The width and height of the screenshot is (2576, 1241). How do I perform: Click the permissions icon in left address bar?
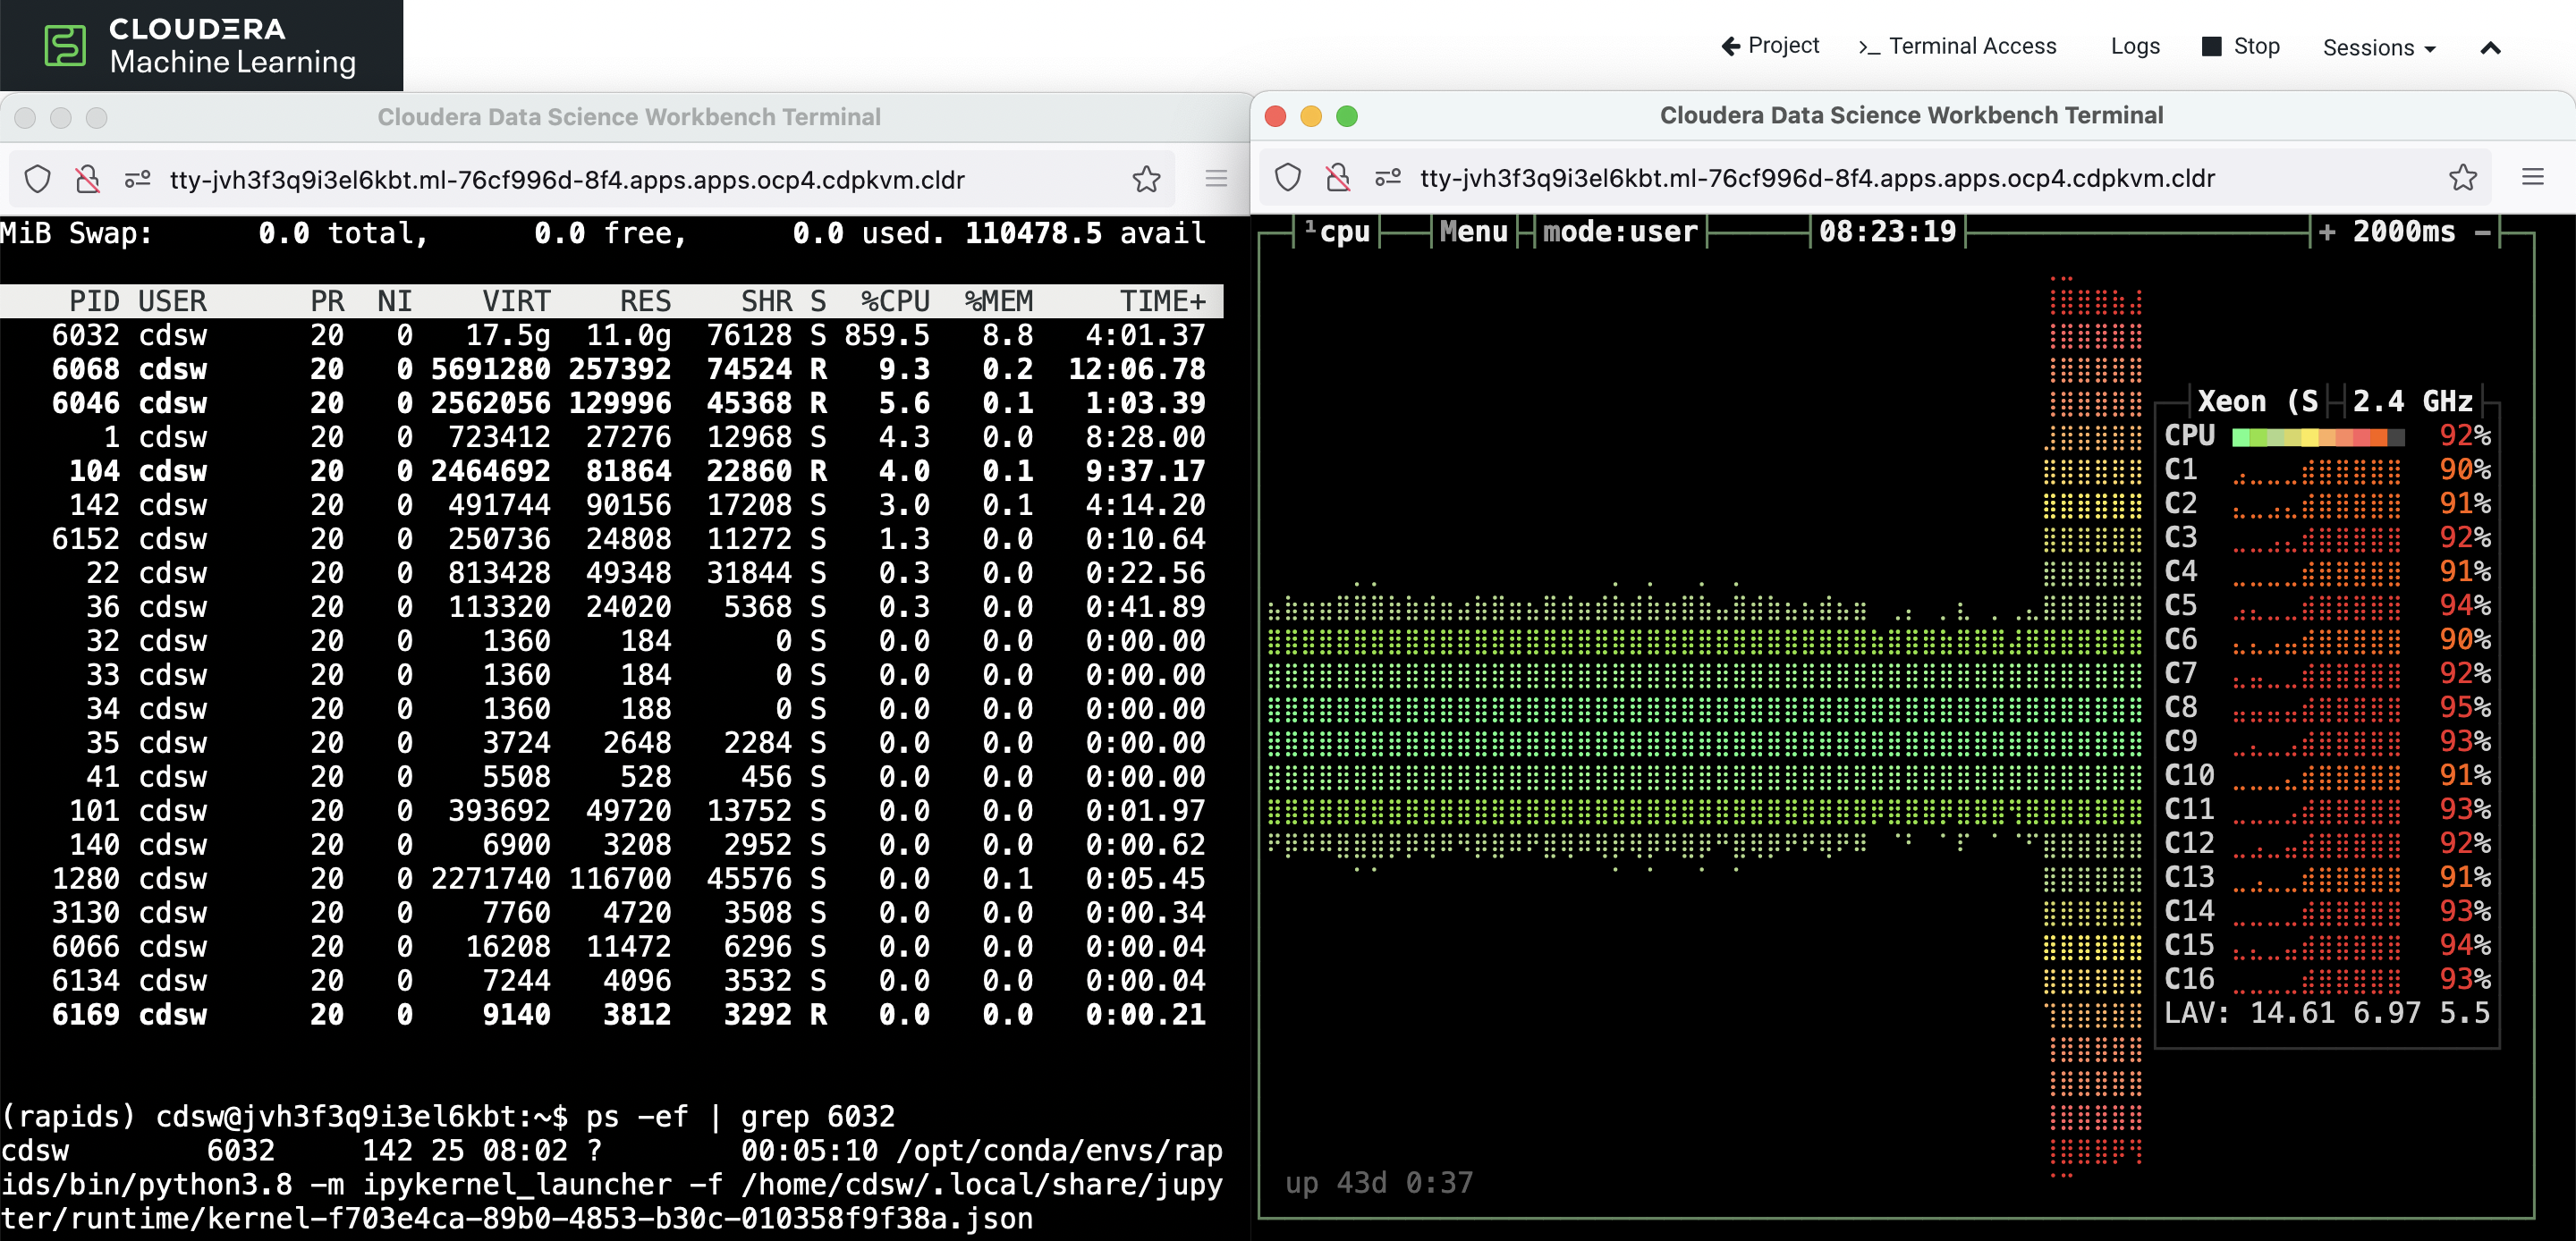[x=137, y=180]
